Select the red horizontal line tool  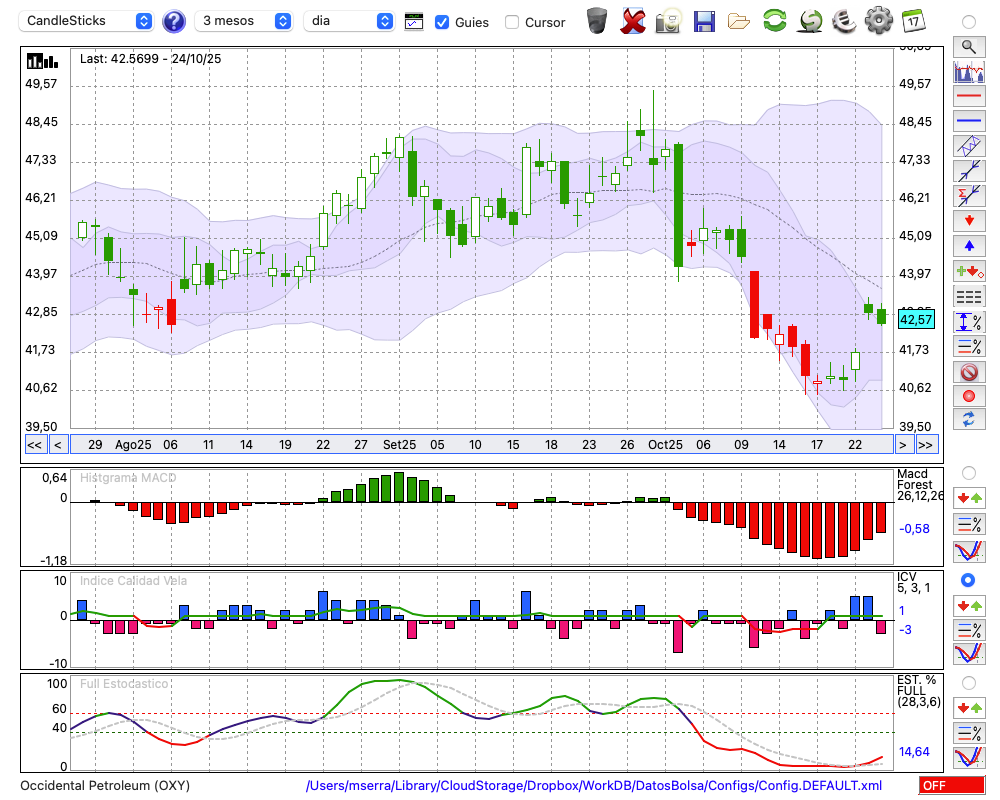(x=969, y=96)
